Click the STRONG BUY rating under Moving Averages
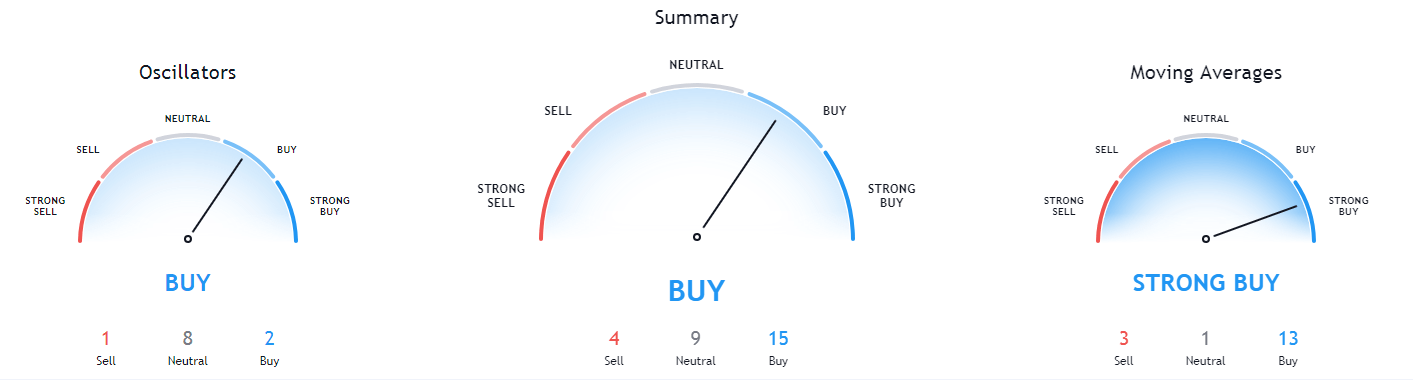This screenshot has height=382, width=1413. tap(1206, 283)
